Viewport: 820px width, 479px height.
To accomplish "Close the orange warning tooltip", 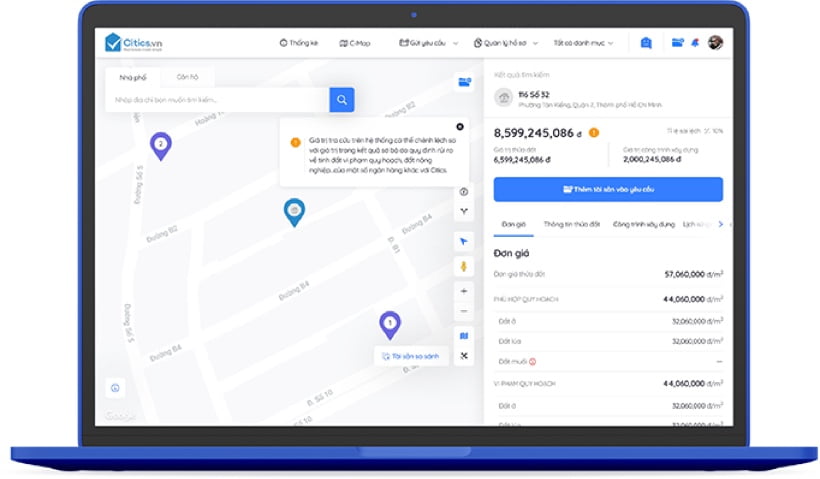I will click(x=460, y=127).
